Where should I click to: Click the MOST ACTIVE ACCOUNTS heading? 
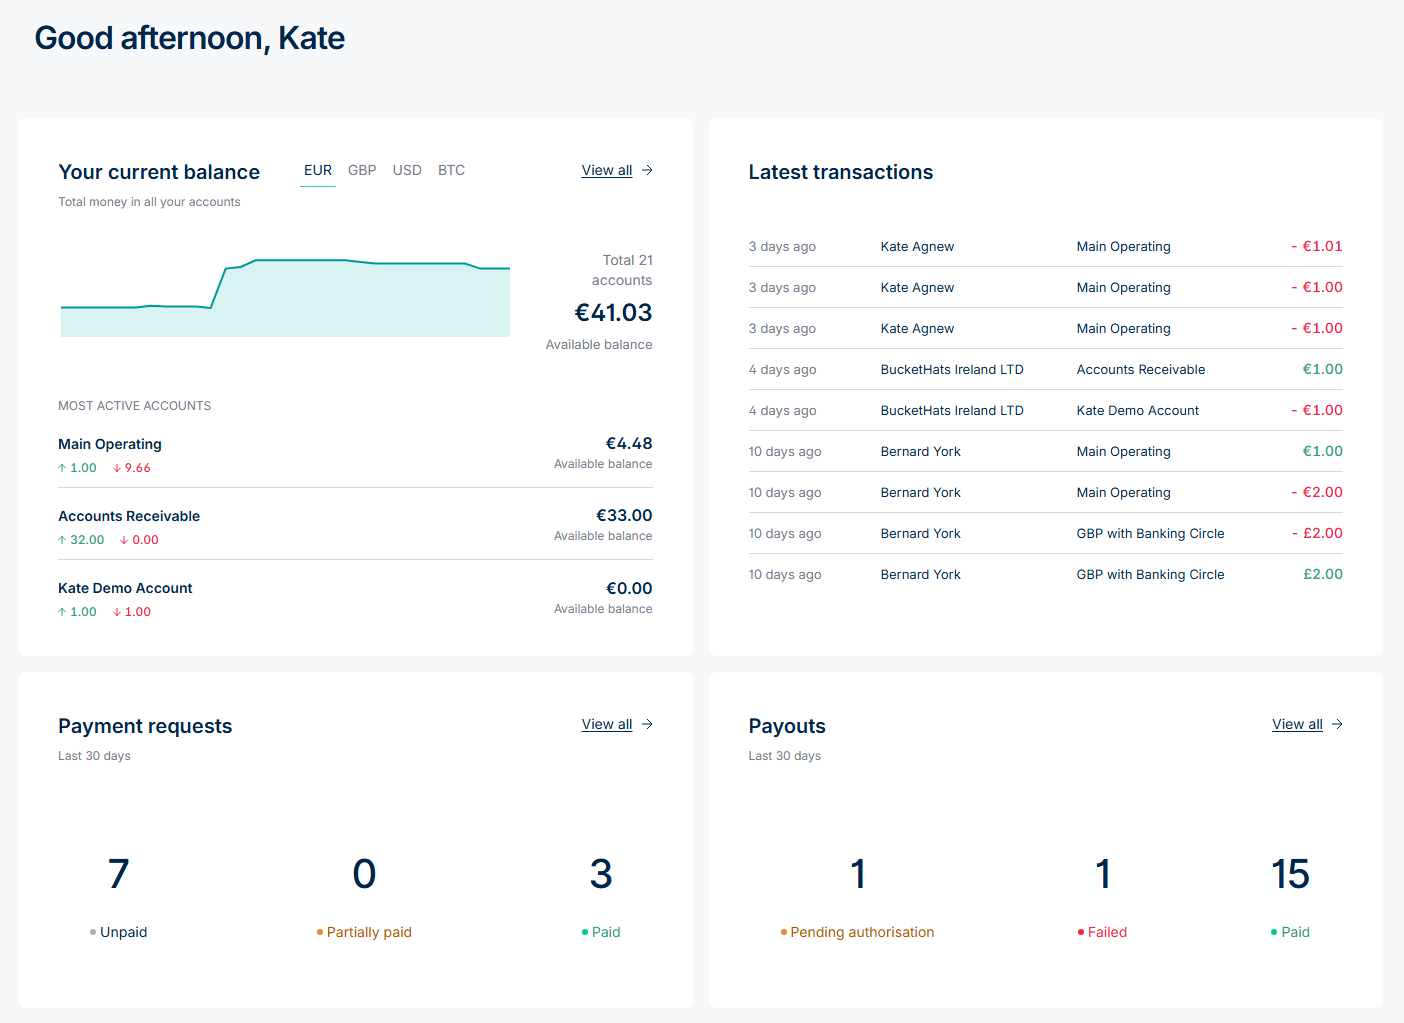point(135,406)
